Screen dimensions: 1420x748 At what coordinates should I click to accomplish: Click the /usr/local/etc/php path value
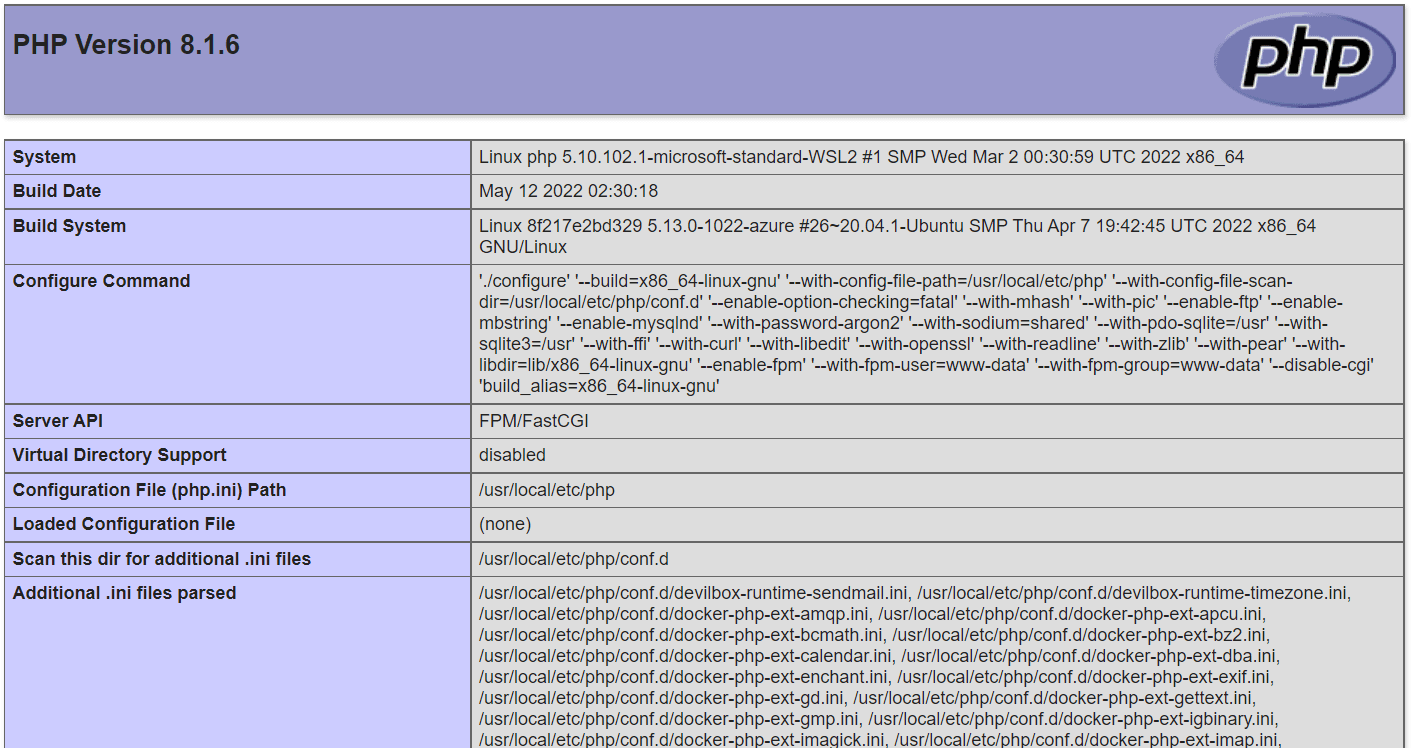point(547,490)
